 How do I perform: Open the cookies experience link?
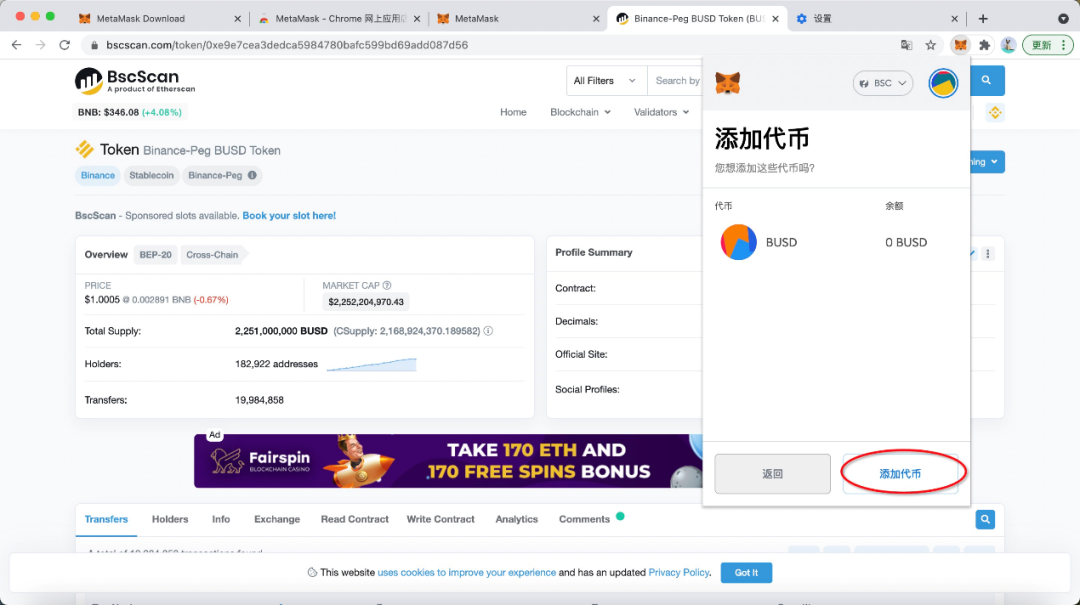tap(466, 573)
